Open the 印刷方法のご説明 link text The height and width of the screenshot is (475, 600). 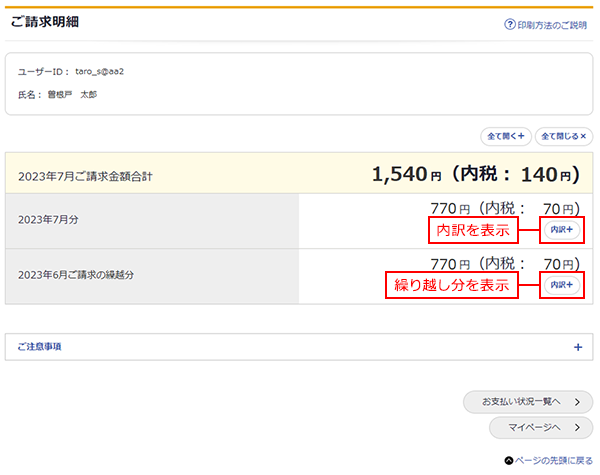click(551, 25)
